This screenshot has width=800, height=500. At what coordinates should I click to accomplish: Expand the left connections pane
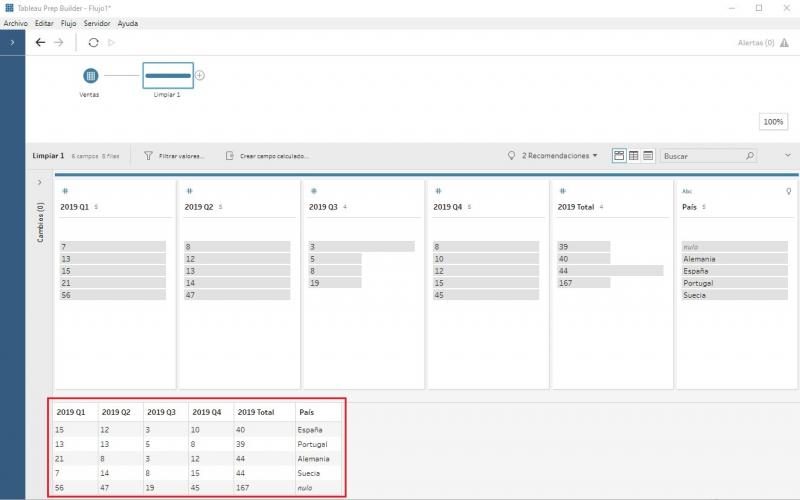12,43
